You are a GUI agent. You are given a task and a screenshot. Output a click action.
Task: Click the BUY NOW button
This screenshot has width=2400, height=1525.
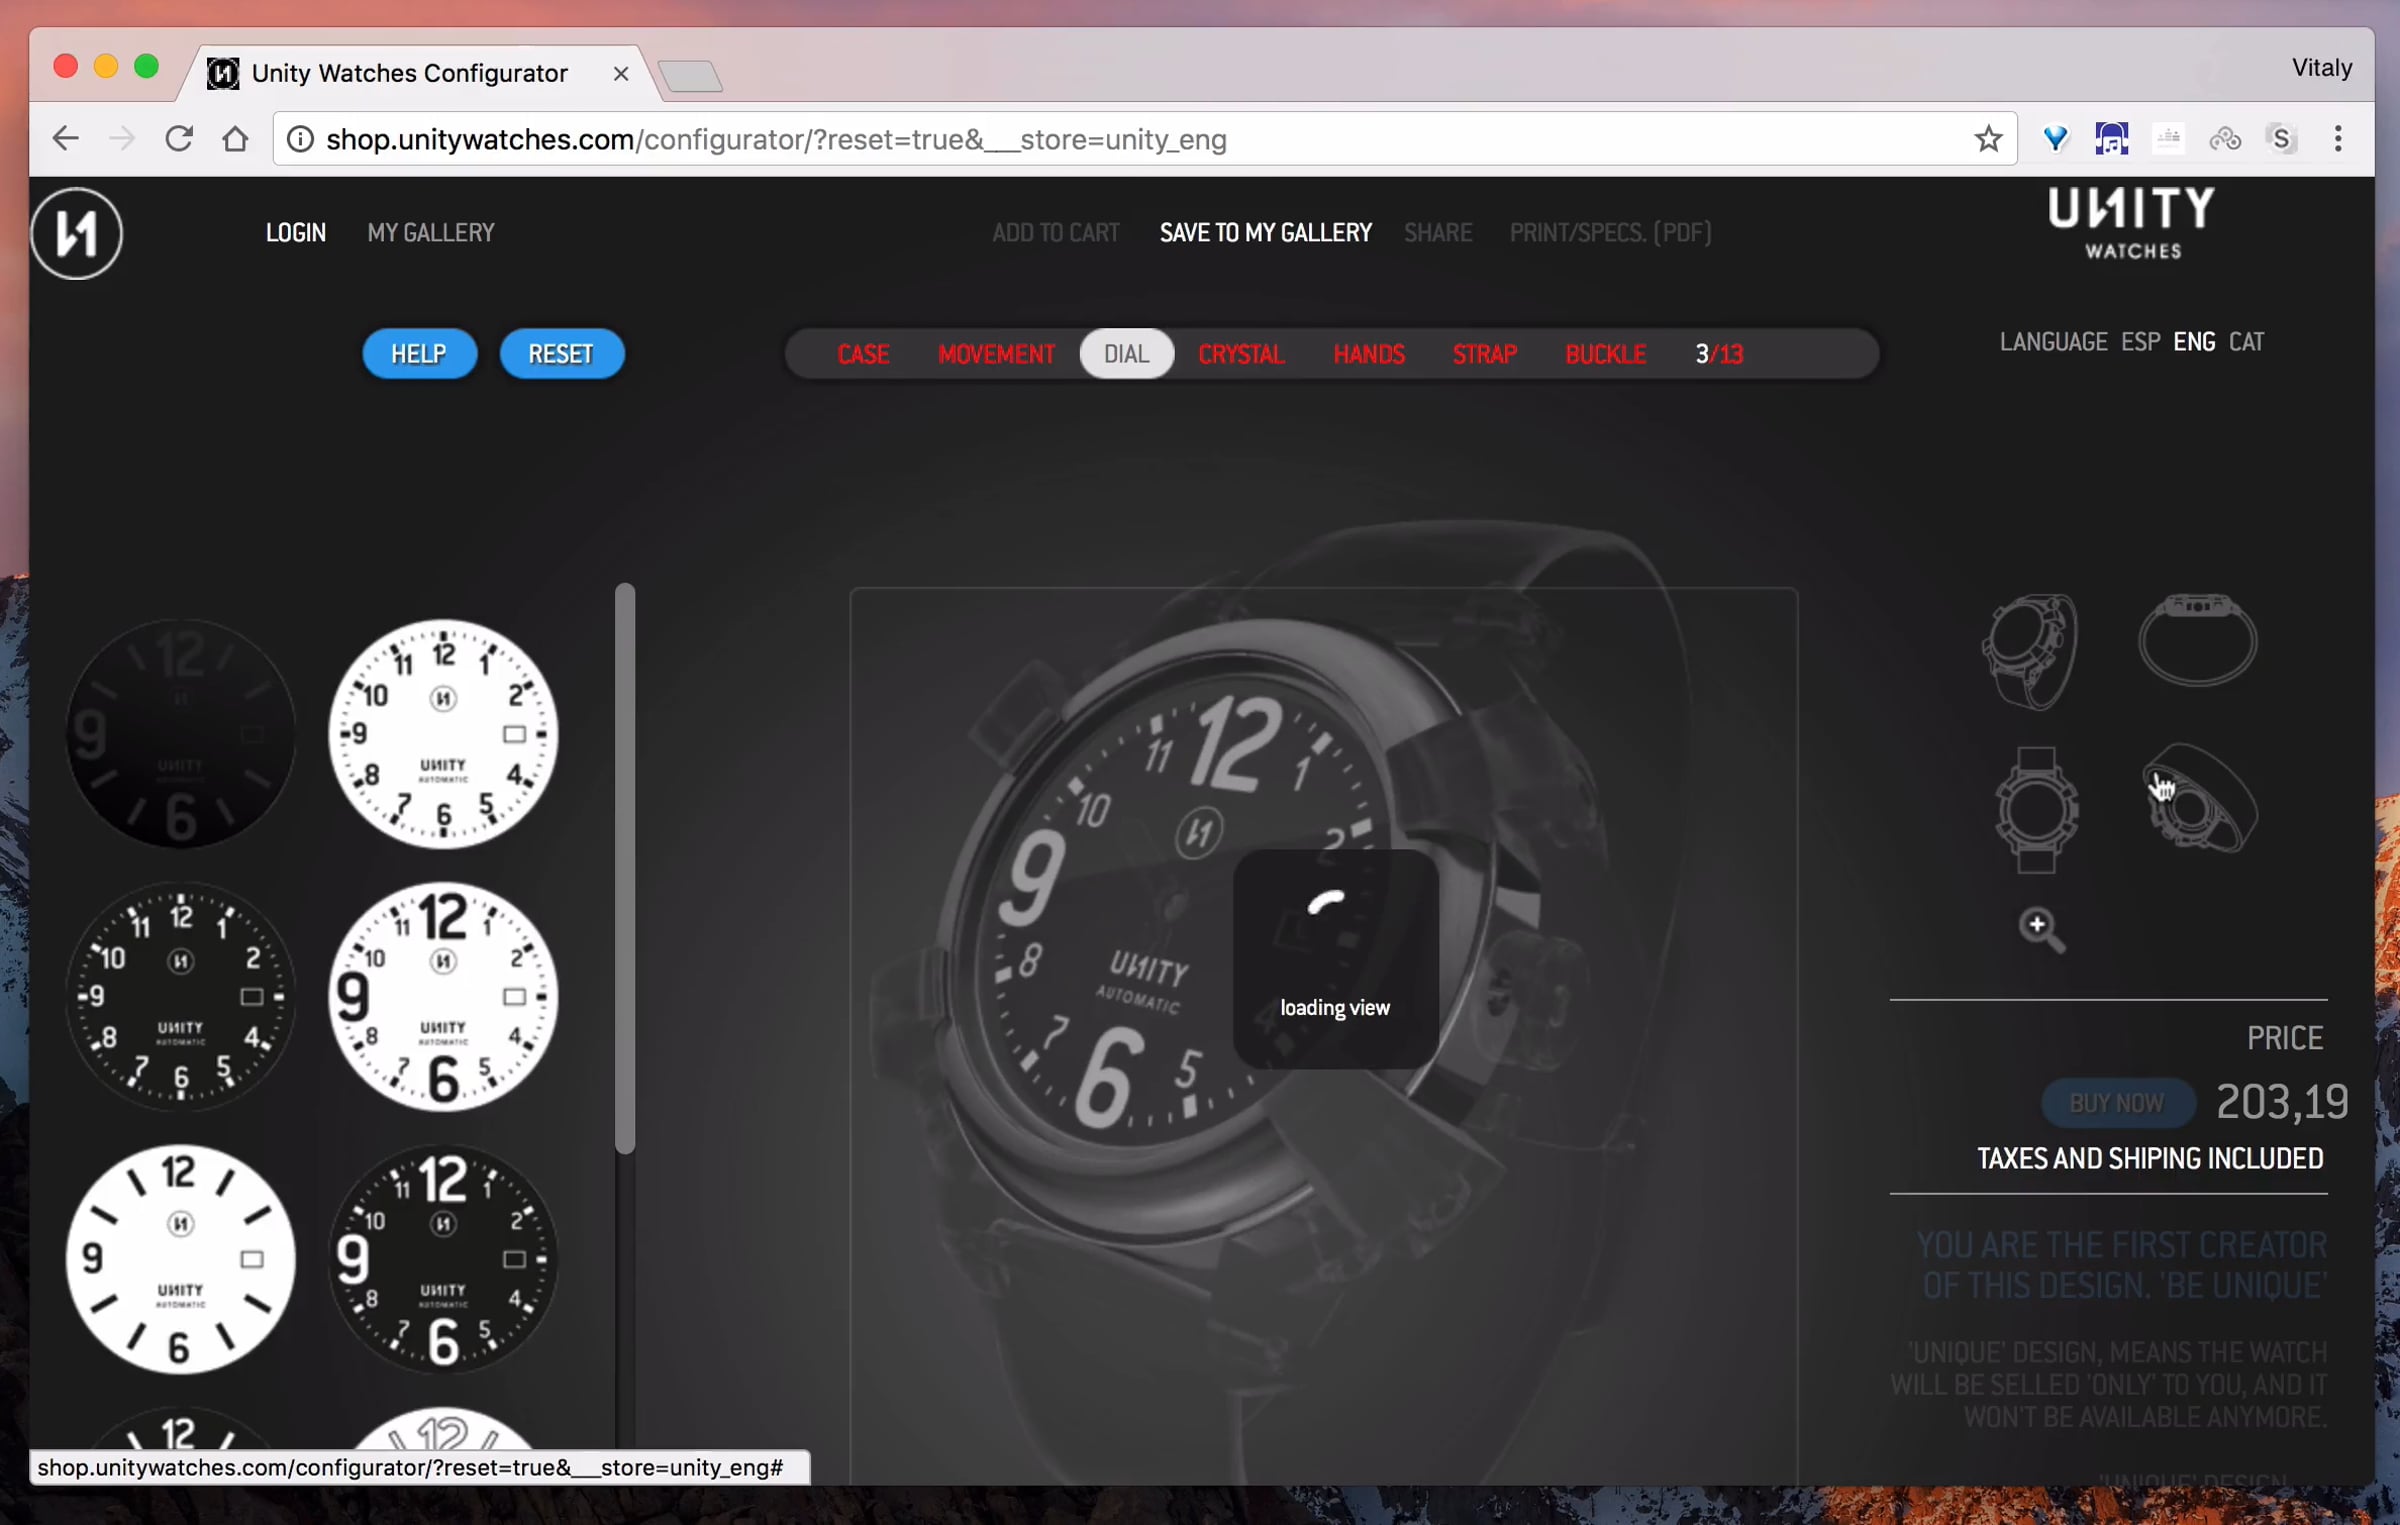click(x=2117, y=1103)
